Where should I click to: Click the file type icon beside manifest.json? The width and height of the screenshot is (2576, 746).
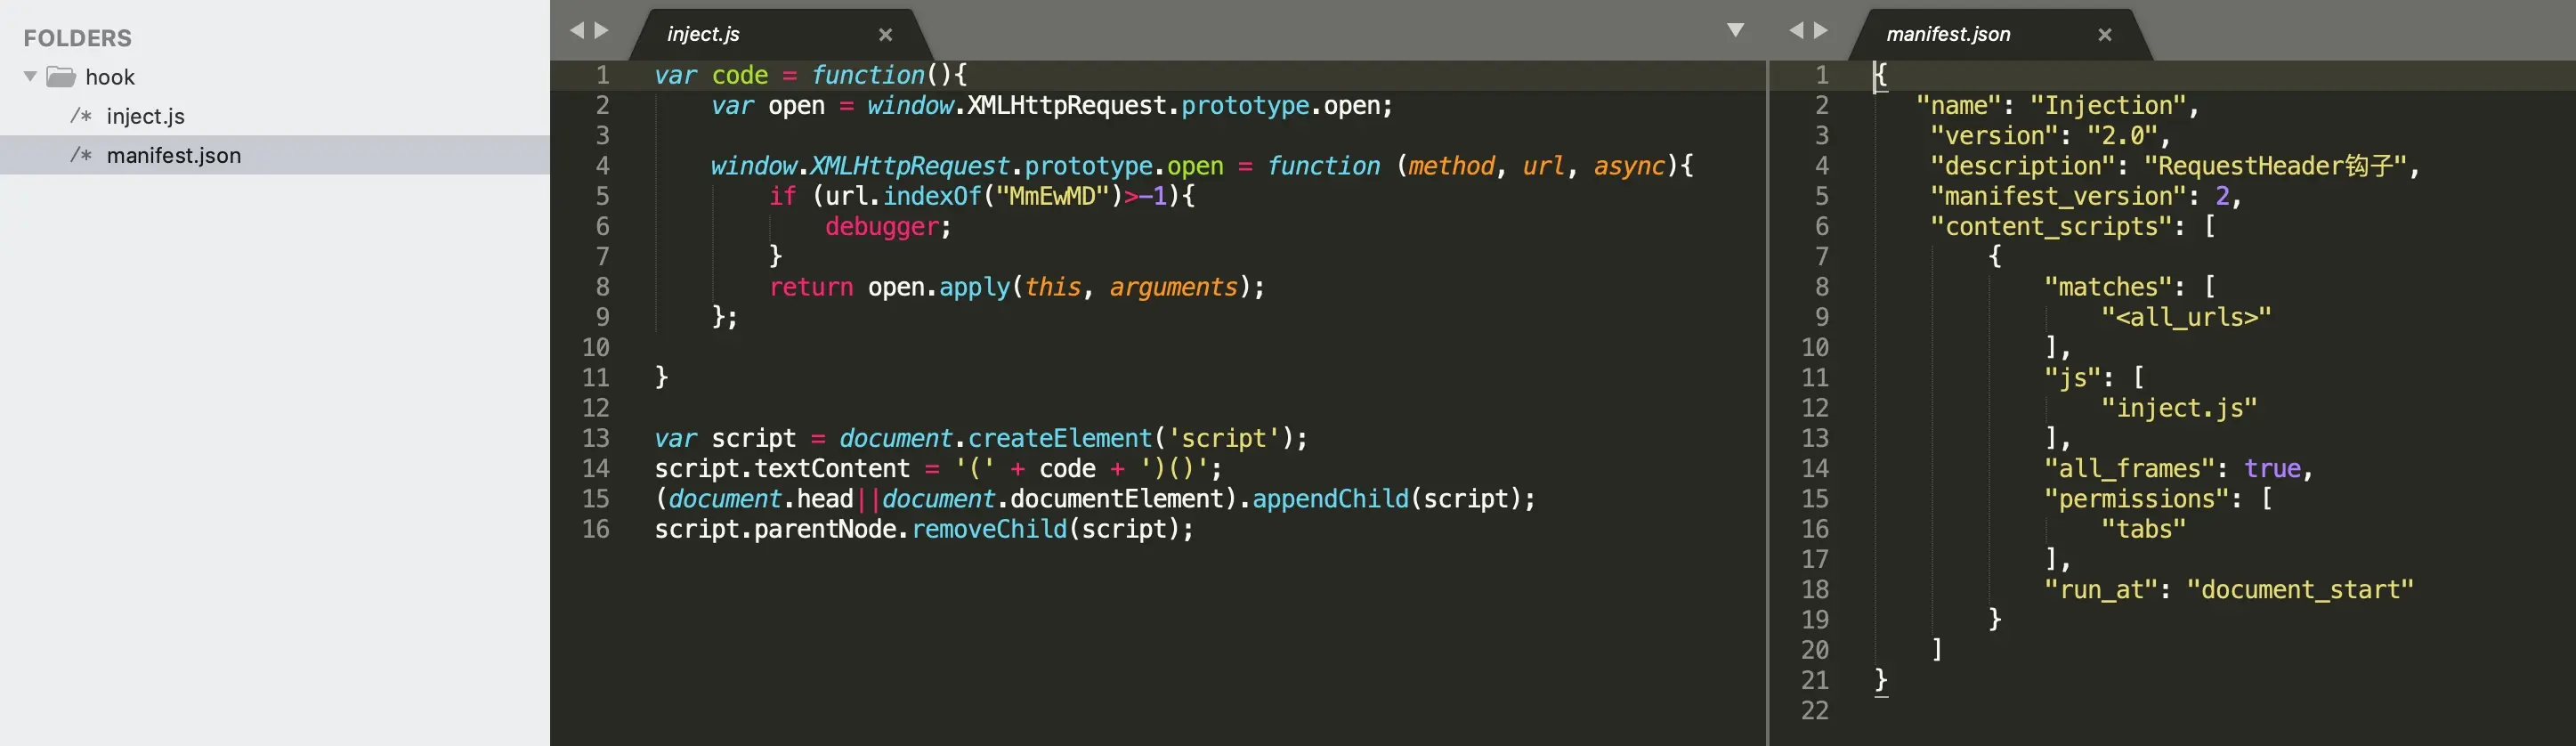(81, 155)
